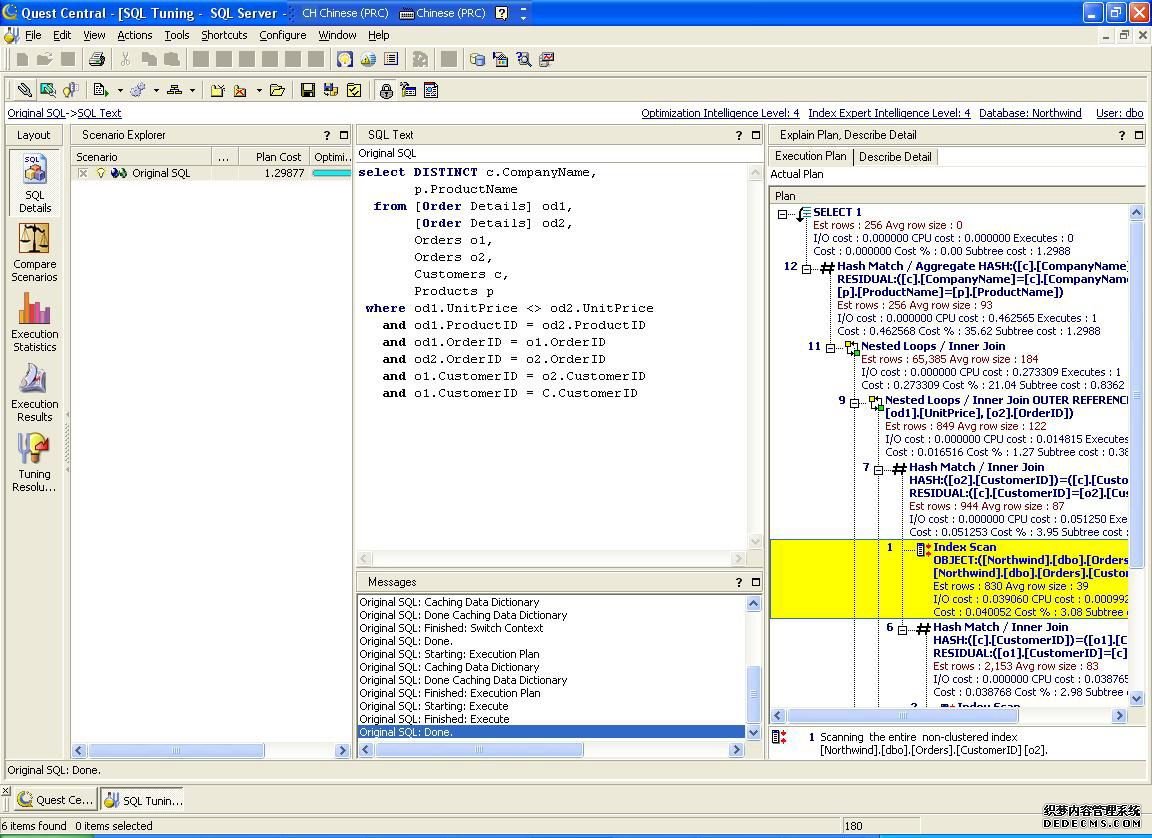This screenshot has width=1152, height=838.
Task: Click the Print icon in the toolbar
Action: (x=96, y=60)
